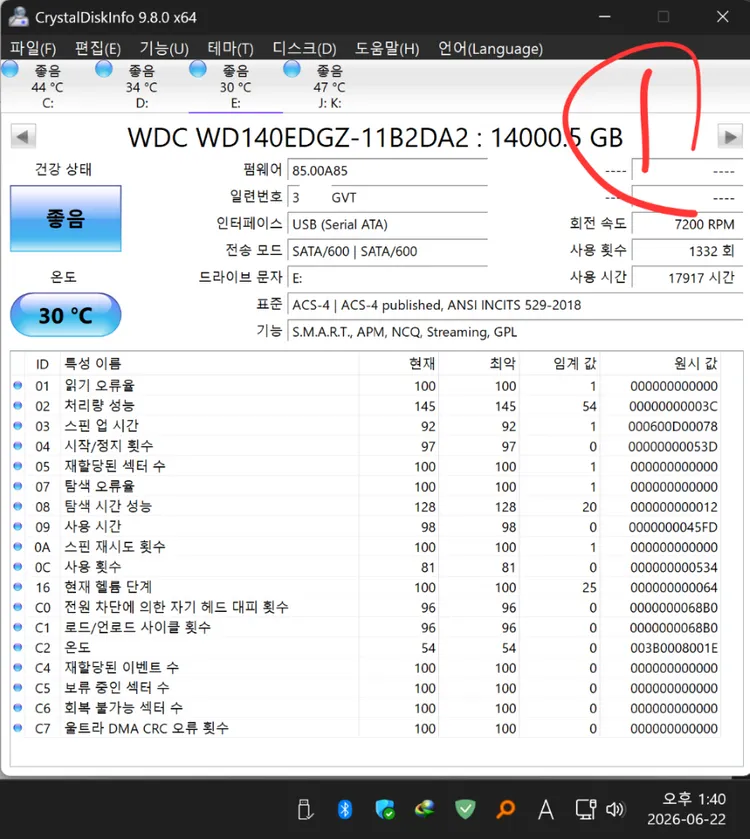Click the 좋음 health status button

click(x=66, y=218)
